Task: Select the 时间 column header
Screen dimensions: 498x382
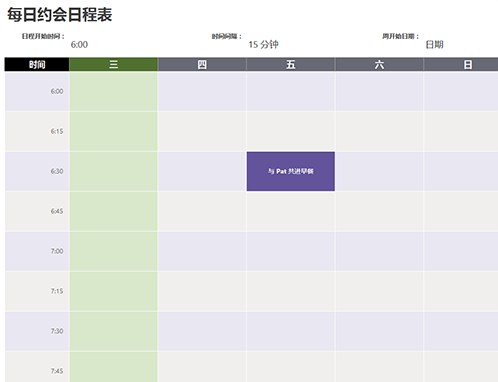Action: 37,64
